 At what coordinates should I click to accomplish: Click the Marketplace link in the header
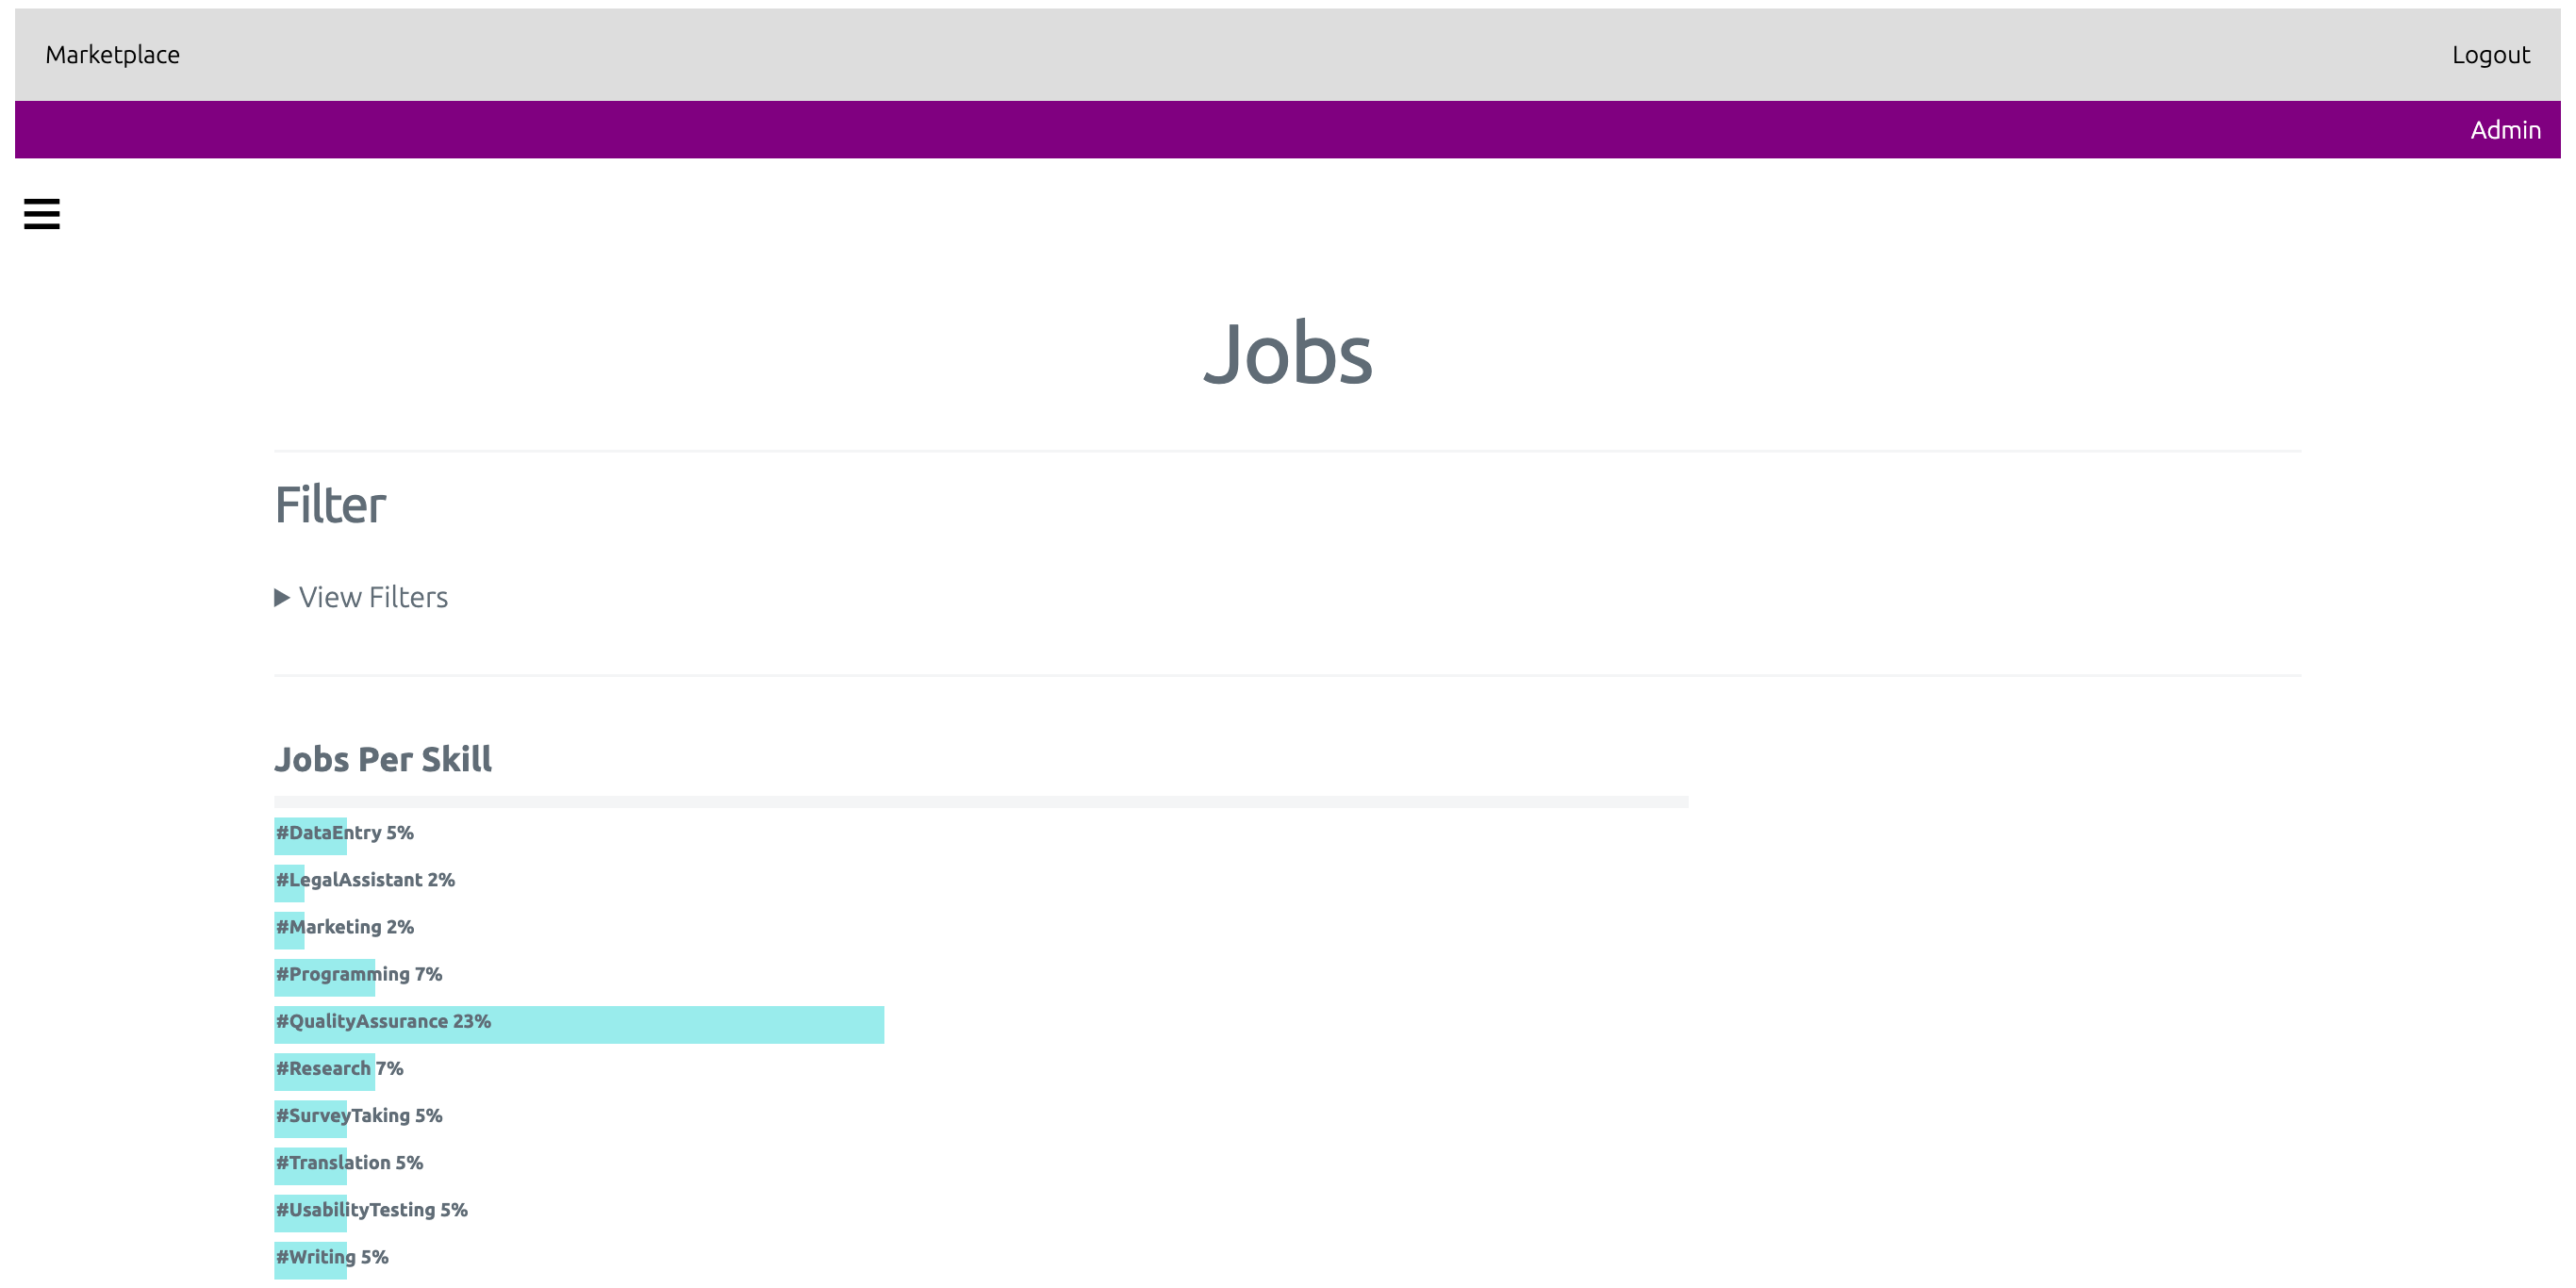point(112,54)
